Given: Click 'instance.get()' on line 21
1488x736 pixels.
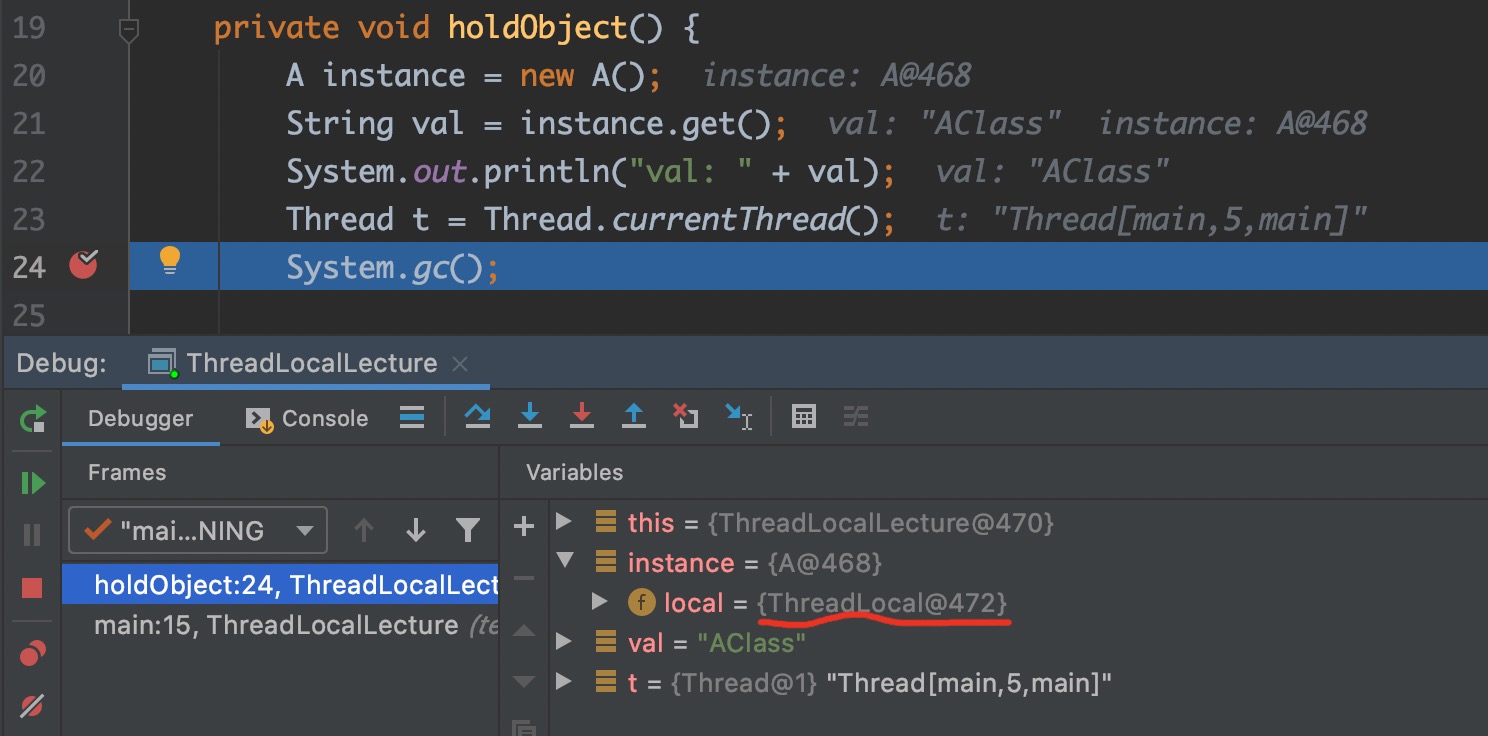Looking at the screenshot, I should pyautogui.click(x=646, y=123).
